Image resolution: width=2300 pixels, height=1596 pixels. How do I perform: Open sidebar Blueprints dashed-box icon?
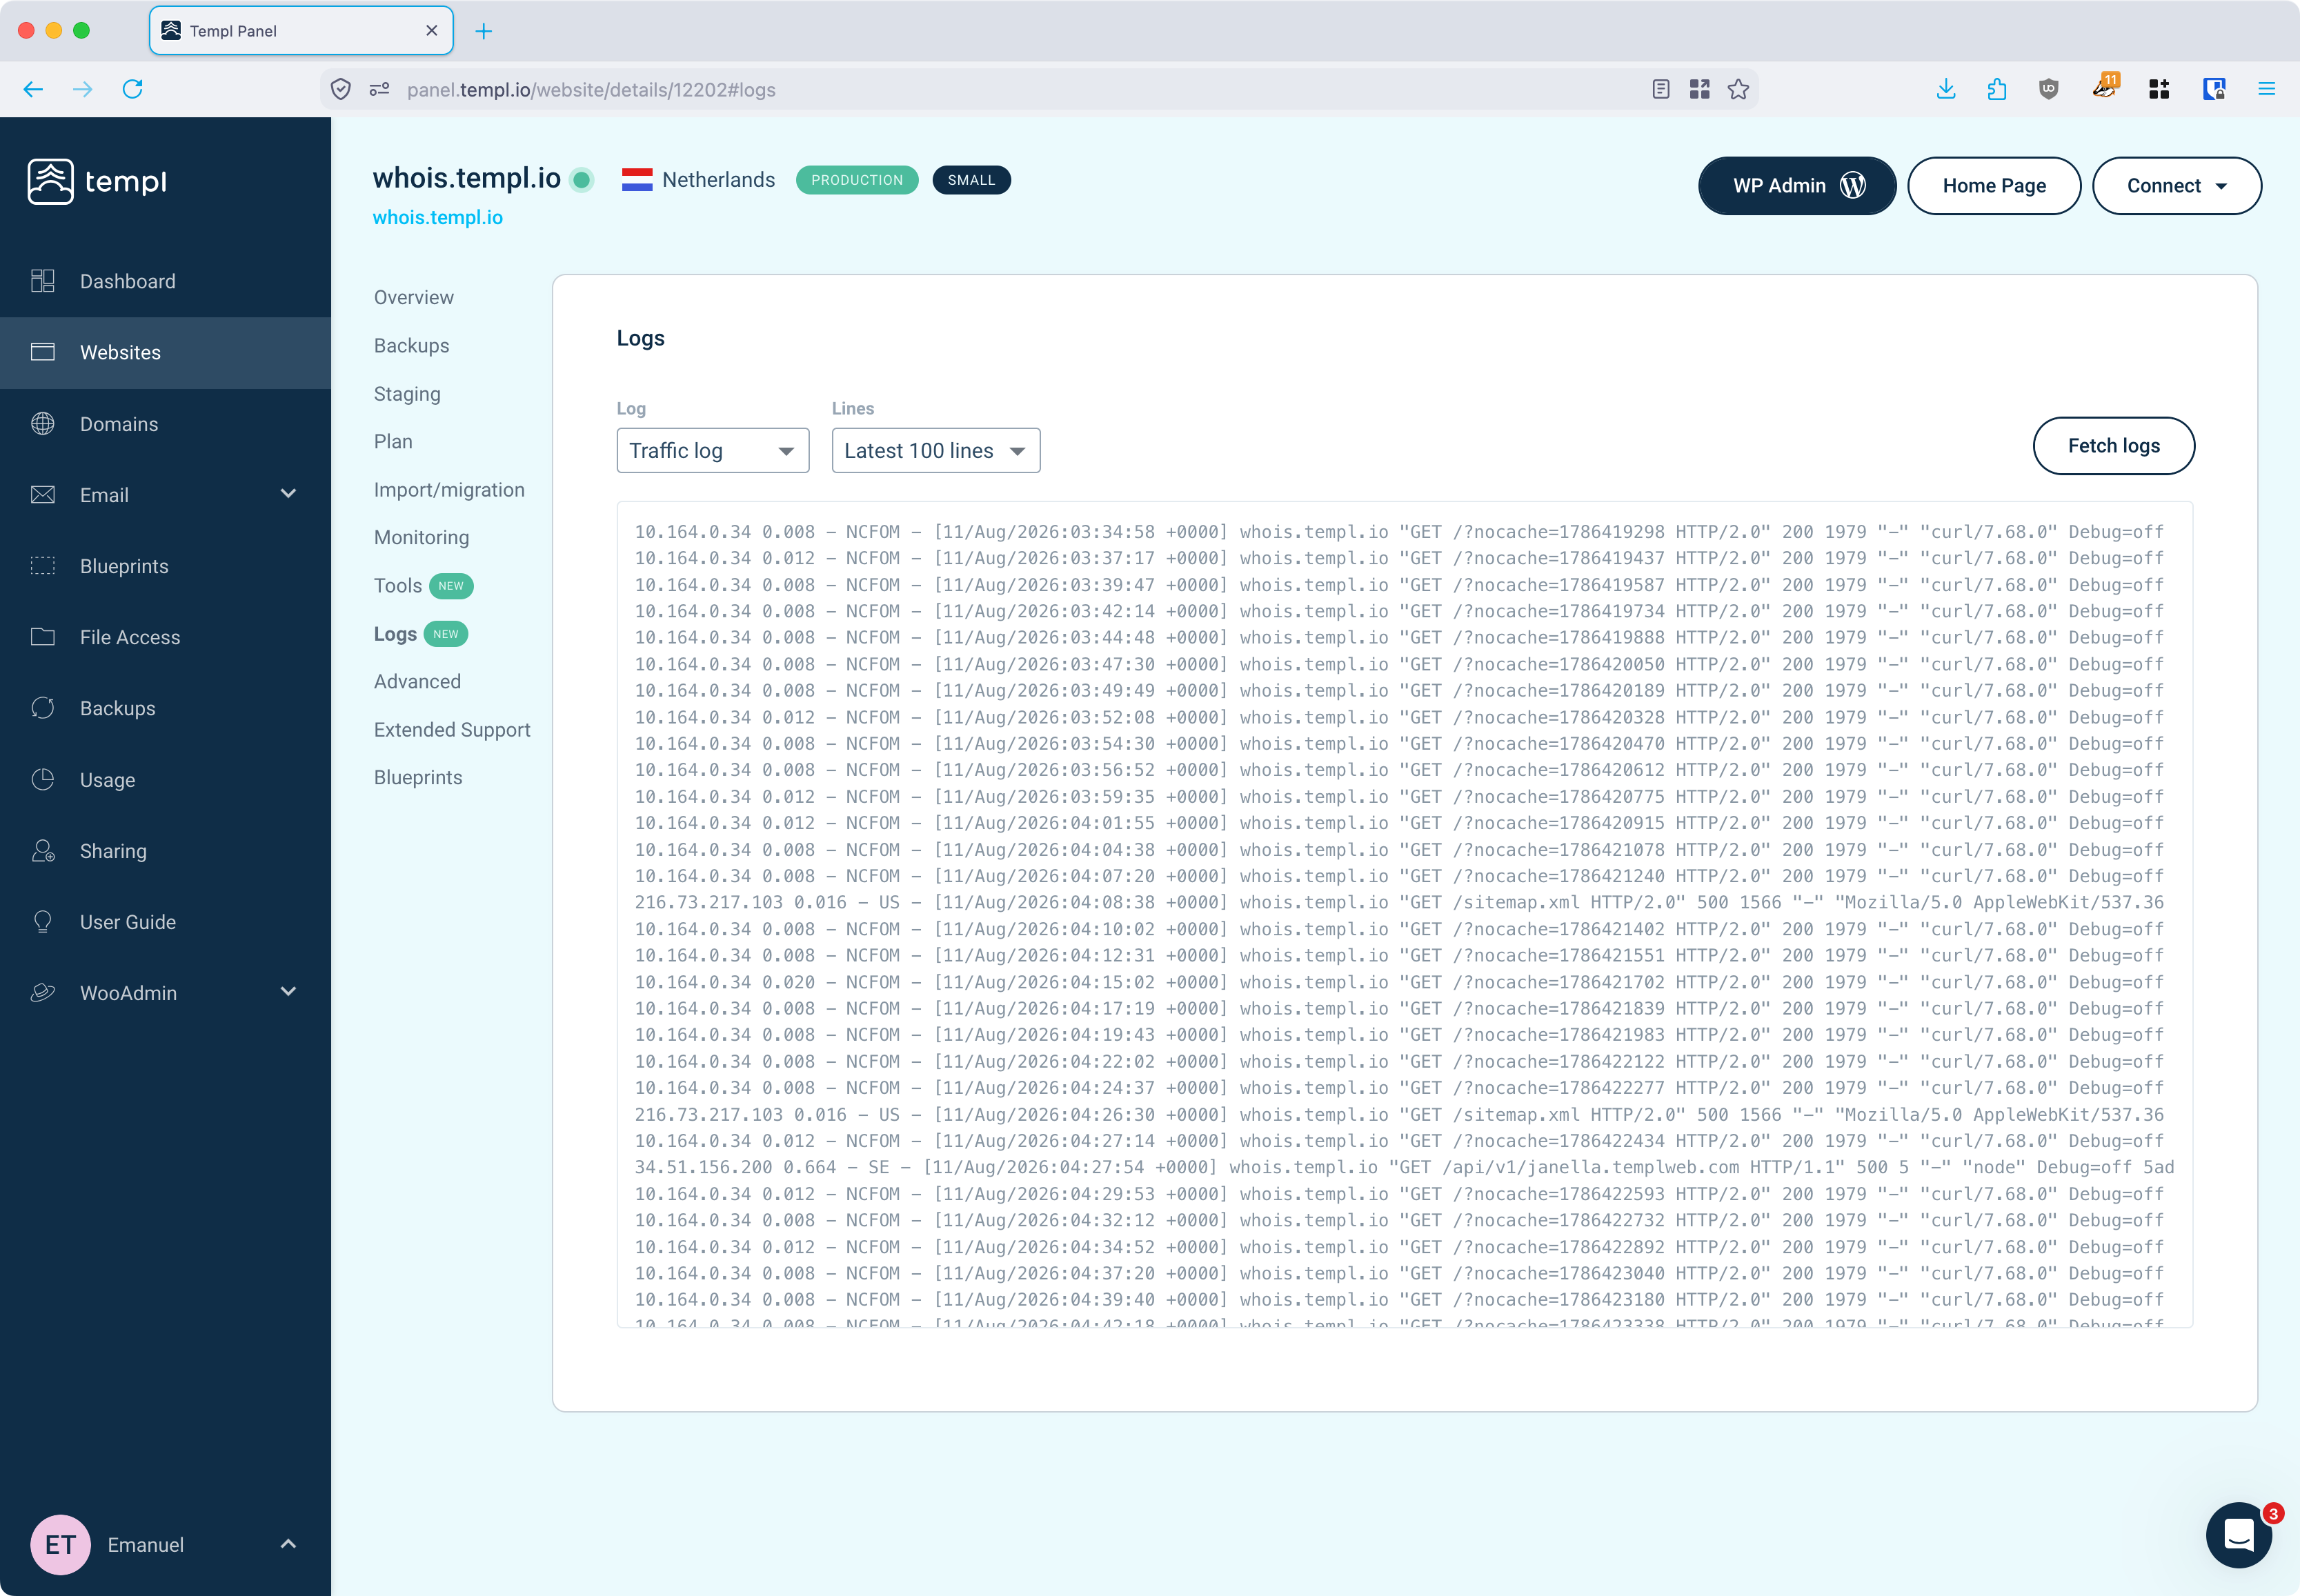tap(43, 565)
